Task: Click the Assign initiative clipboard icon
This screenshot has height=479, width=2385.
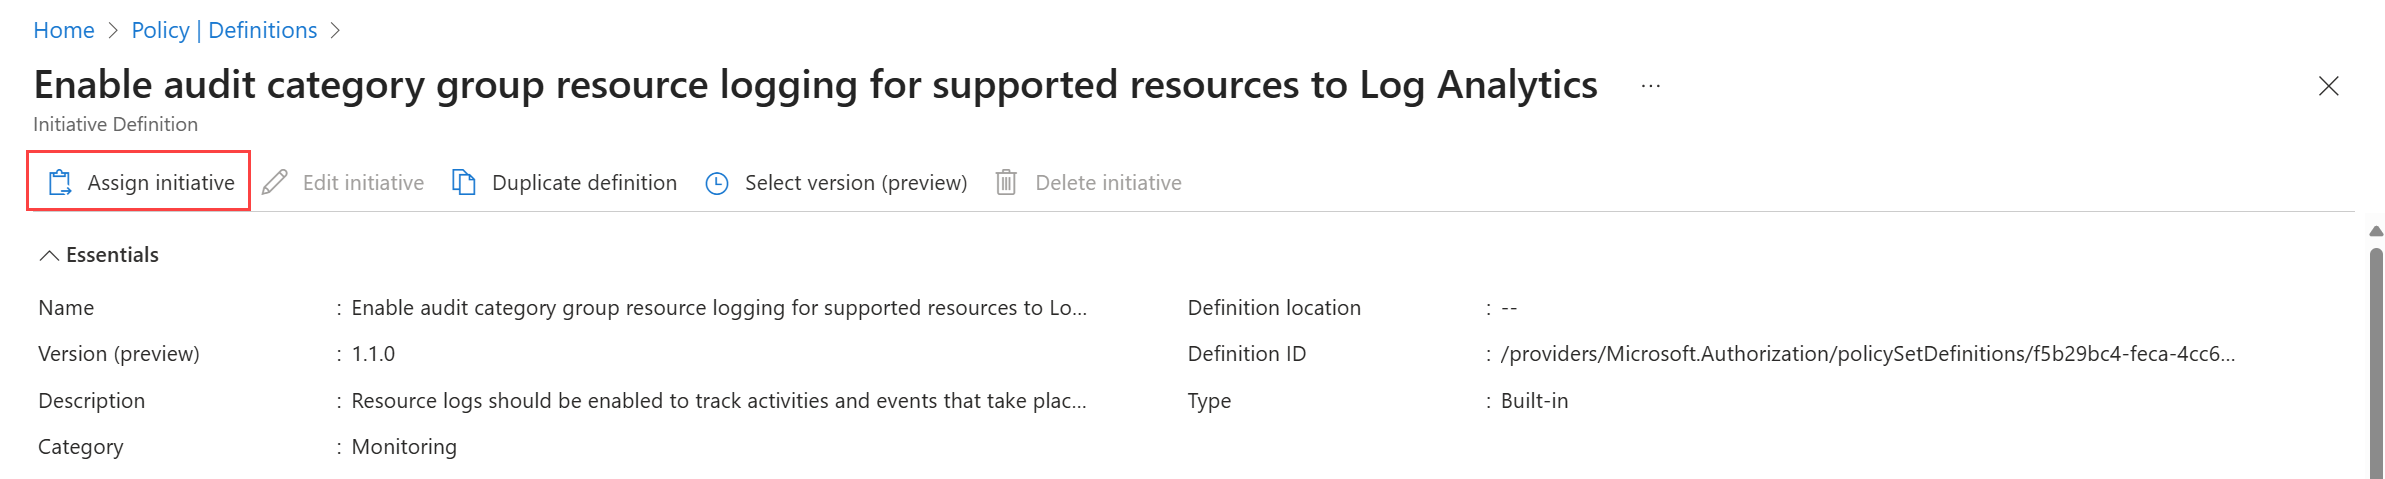Action: 60,183
